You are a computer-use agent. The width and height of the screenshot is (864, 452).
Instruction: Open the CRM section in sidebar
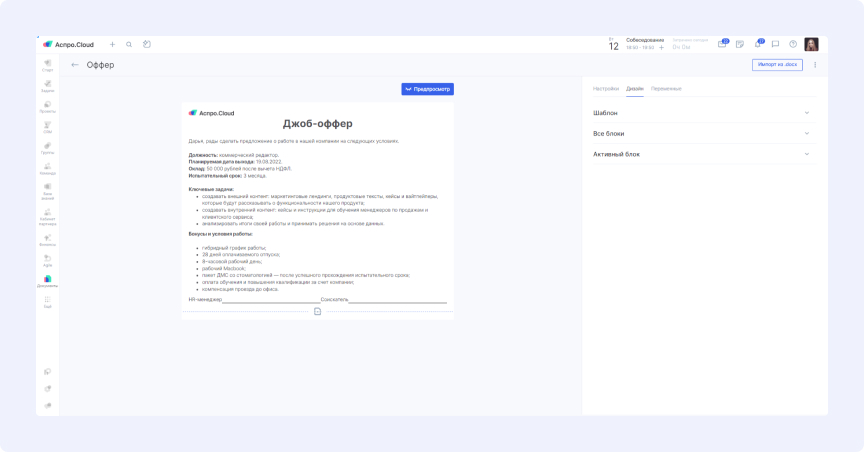point(47,127)
